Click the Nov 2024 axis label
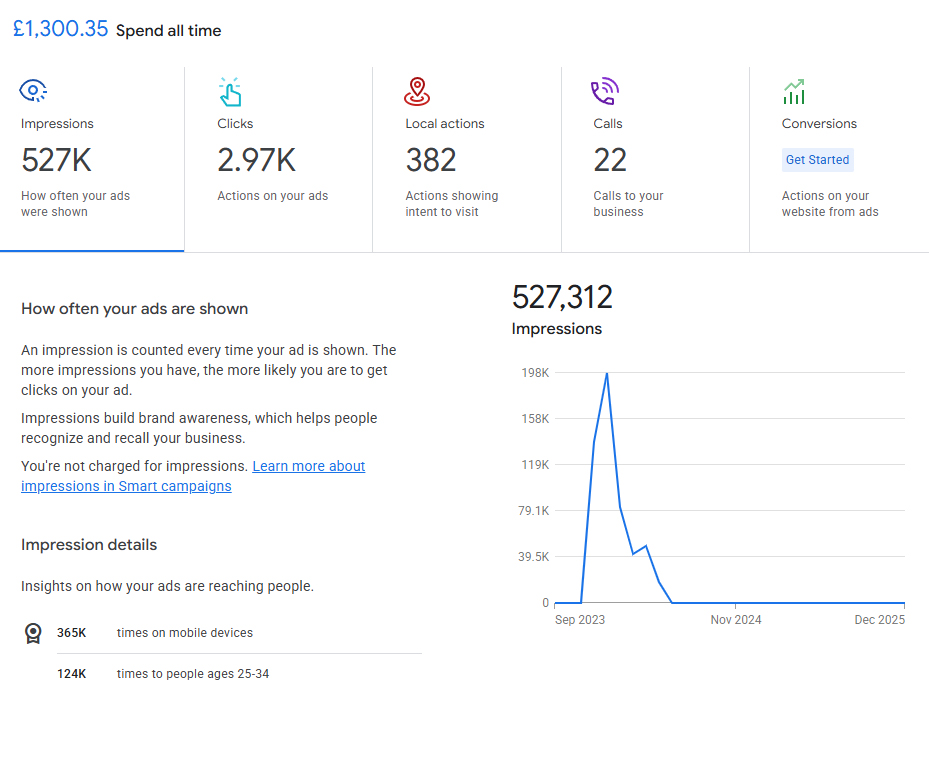The image size is (929, 758). [x=736, y=620]
